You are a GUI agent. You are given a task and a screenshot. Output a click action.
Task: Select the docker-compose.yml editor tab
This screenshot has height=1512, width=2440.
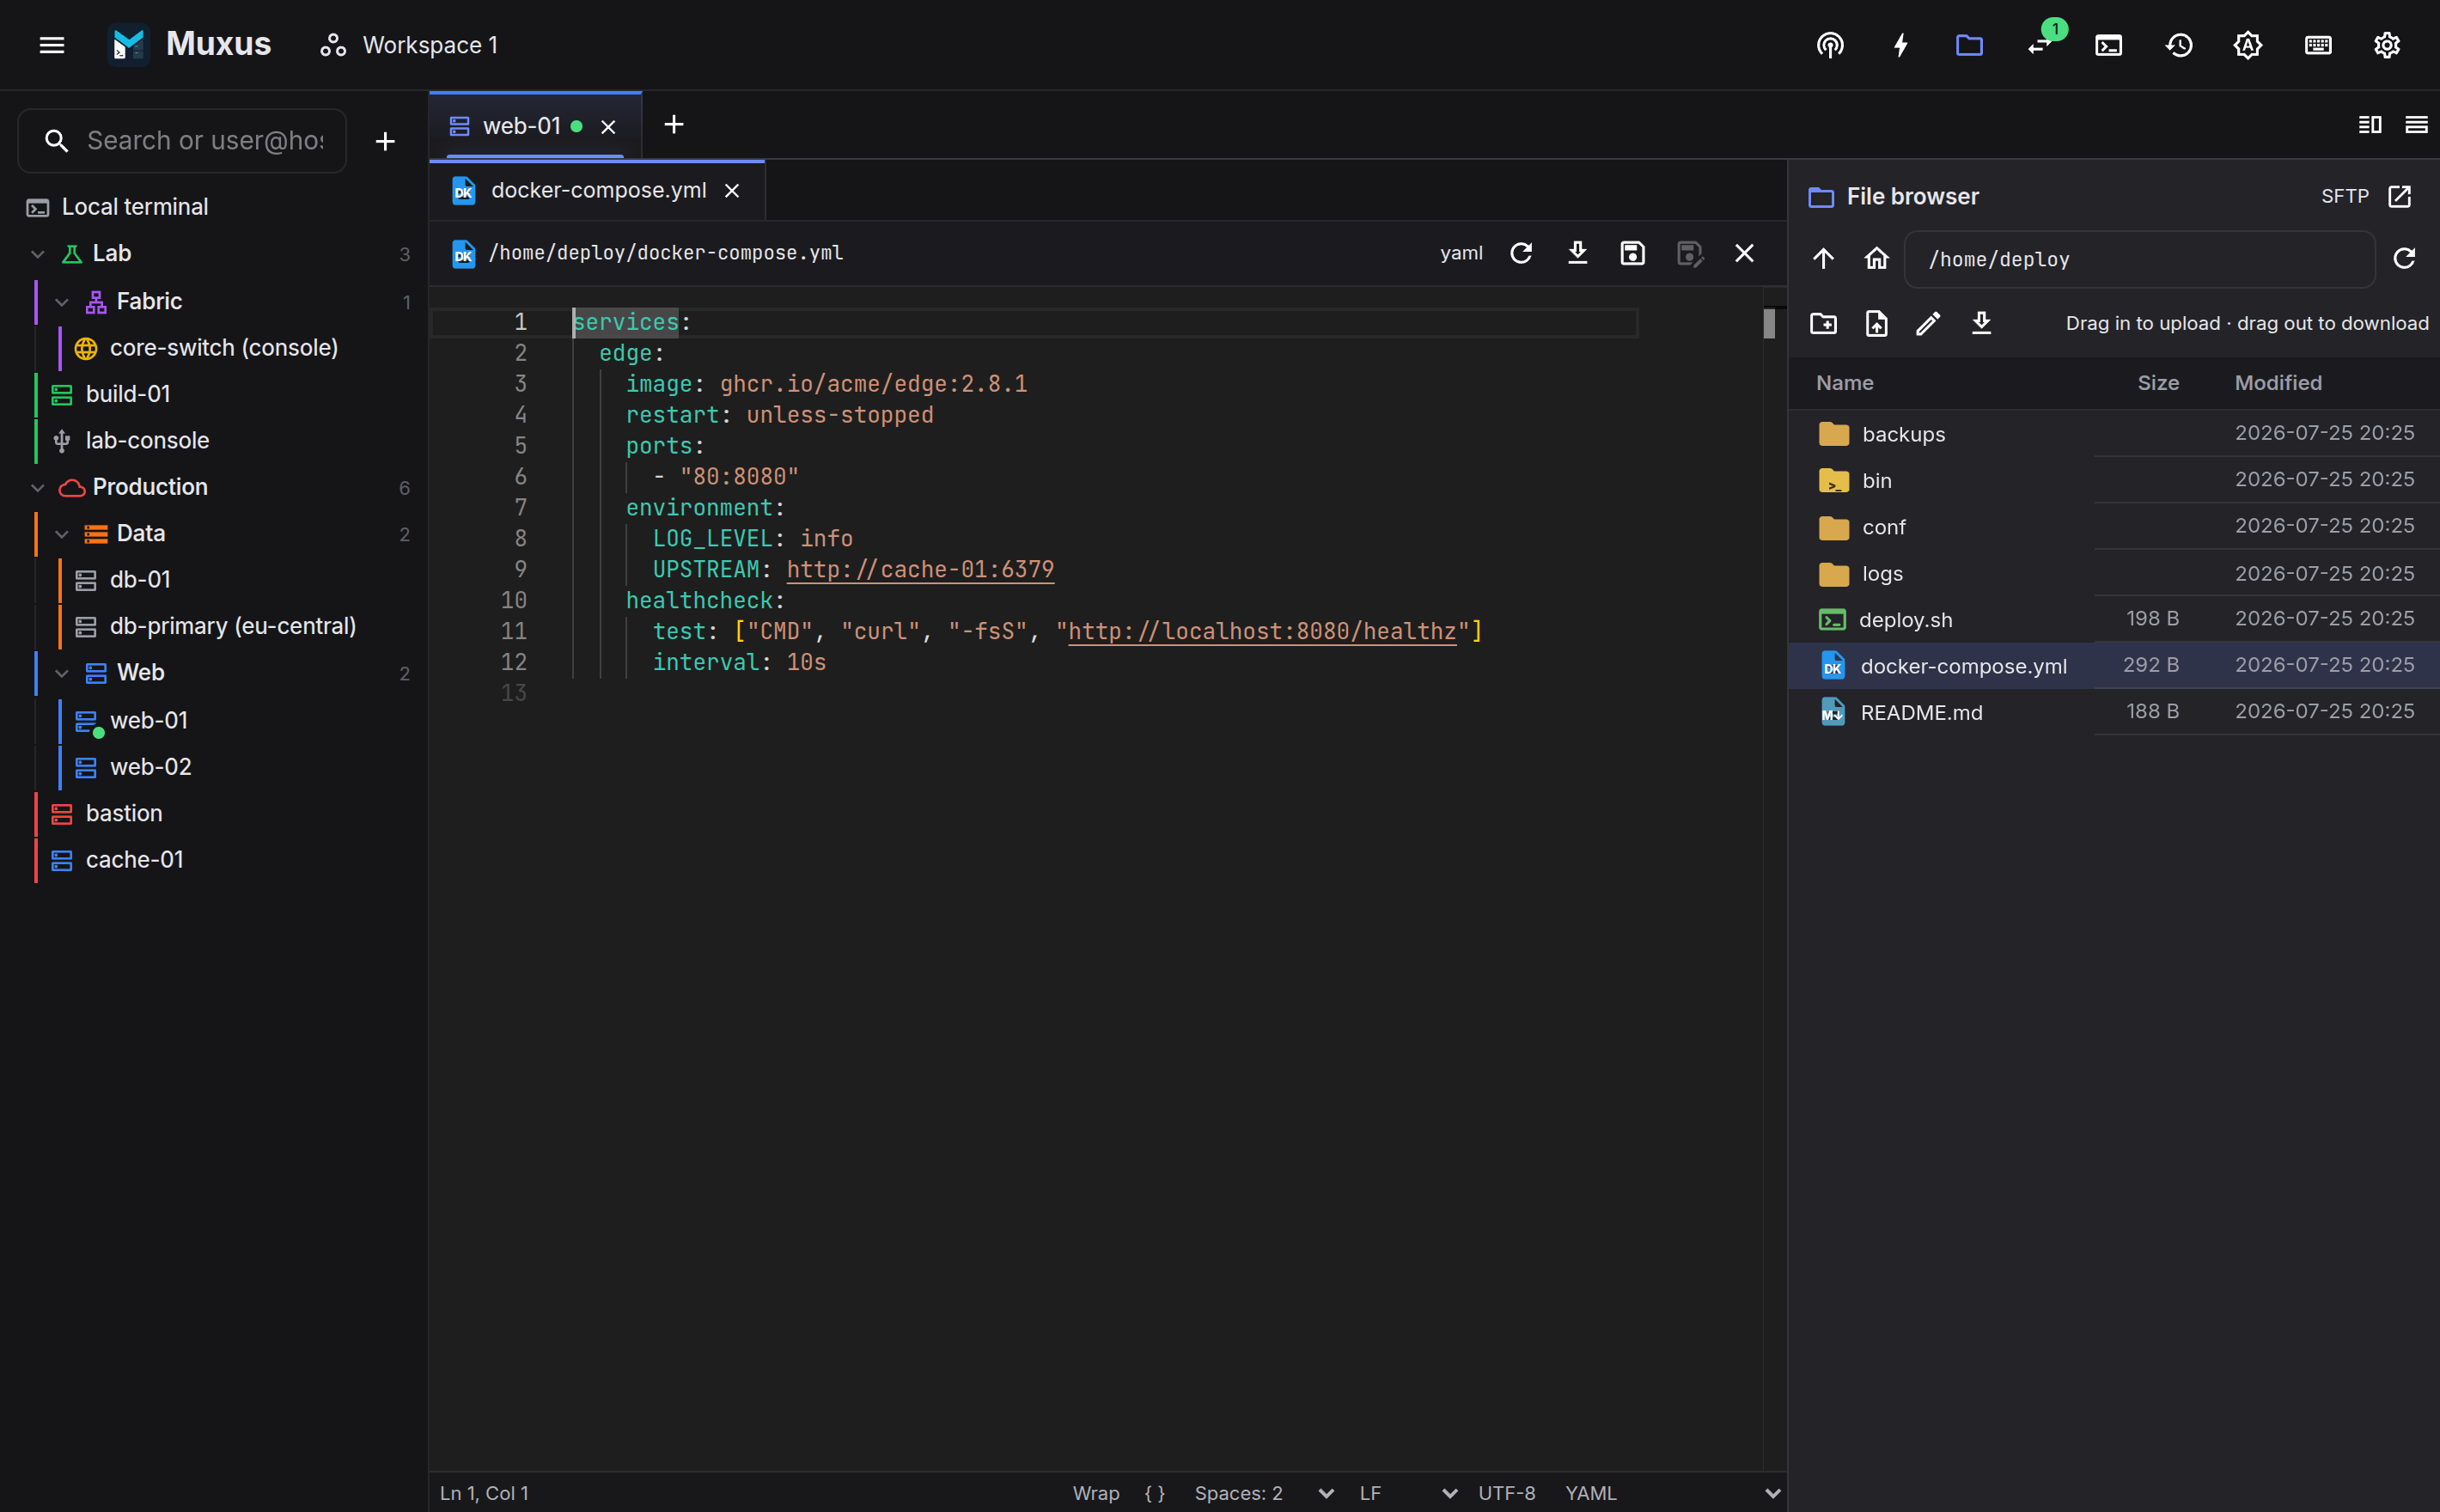click(x=598, y=190)
